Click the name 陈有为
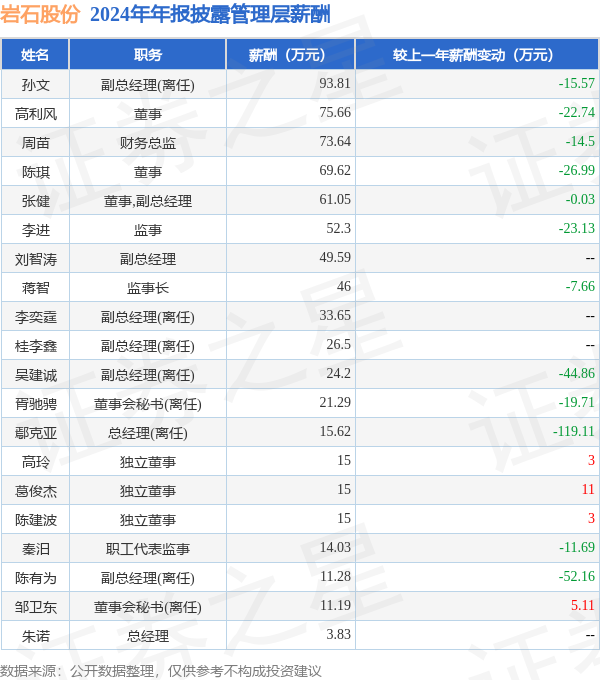This screenshot has width=600, height=680. click(36, 579)
